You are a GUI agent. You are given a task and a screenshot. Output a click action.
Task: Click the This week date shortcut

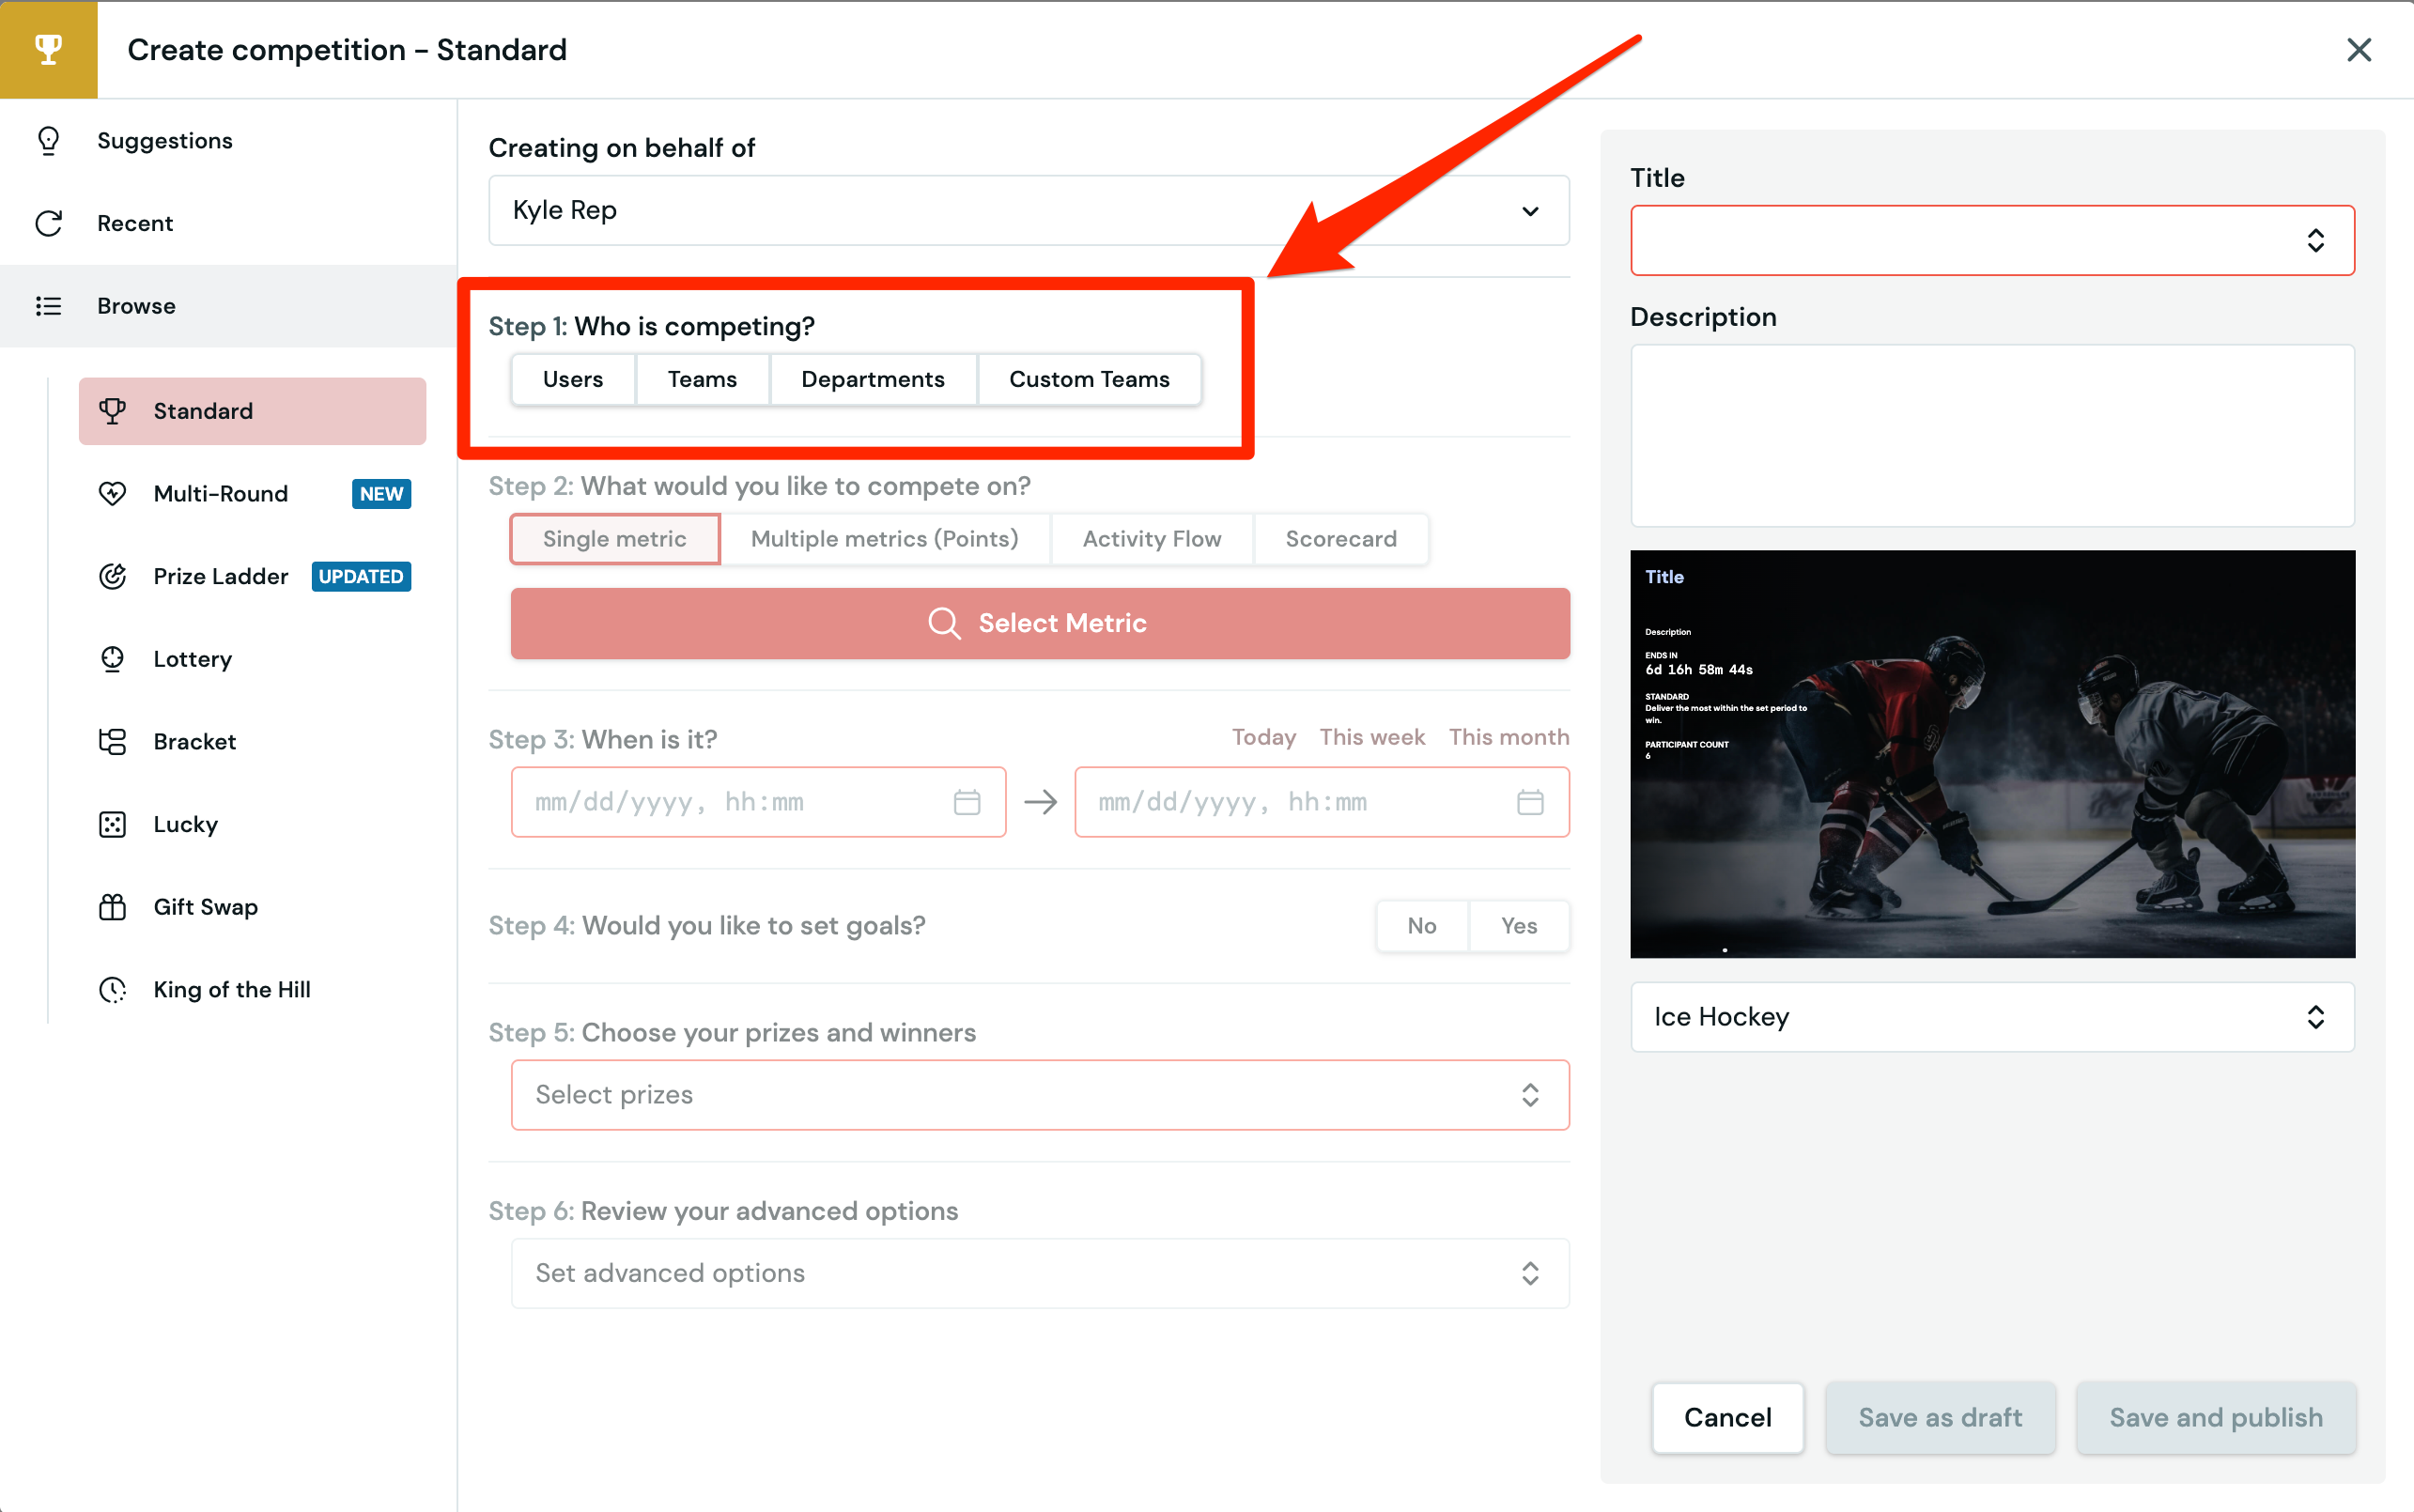[1371, 737]
